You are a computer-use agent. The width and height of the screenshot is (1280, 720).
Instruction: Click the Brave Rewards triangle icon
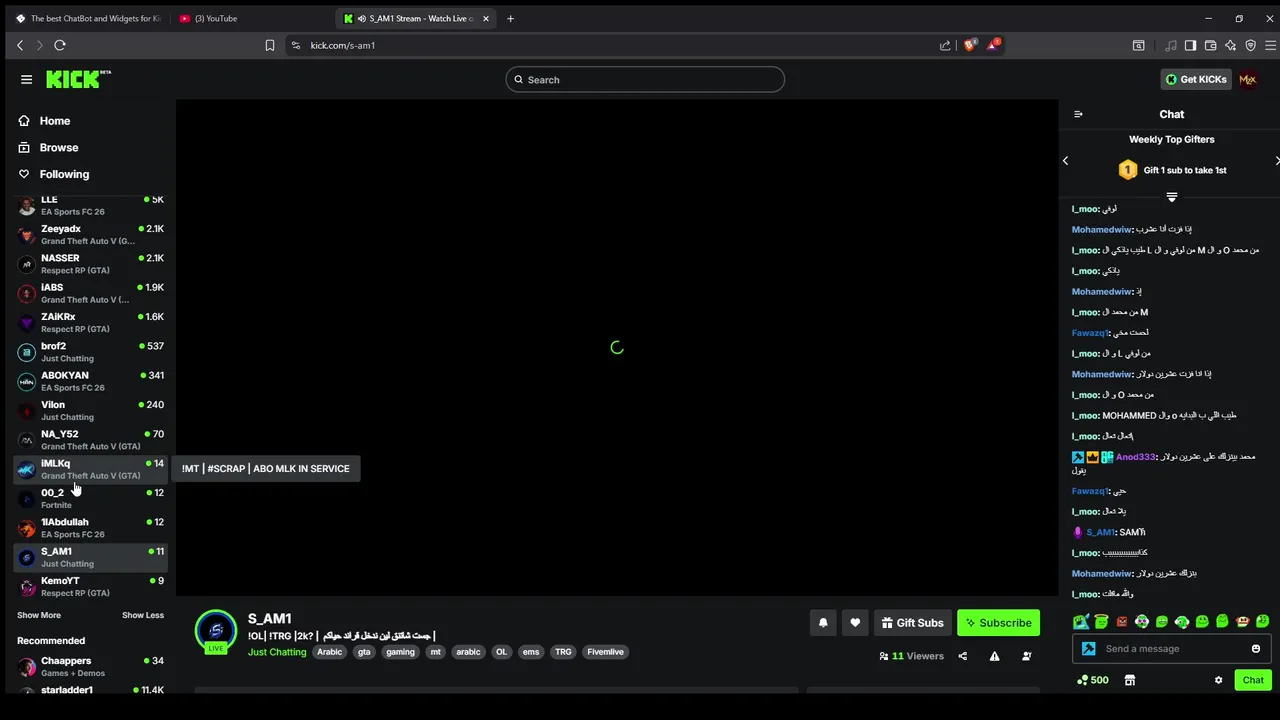pyautogui.click(x=993, y=45)
